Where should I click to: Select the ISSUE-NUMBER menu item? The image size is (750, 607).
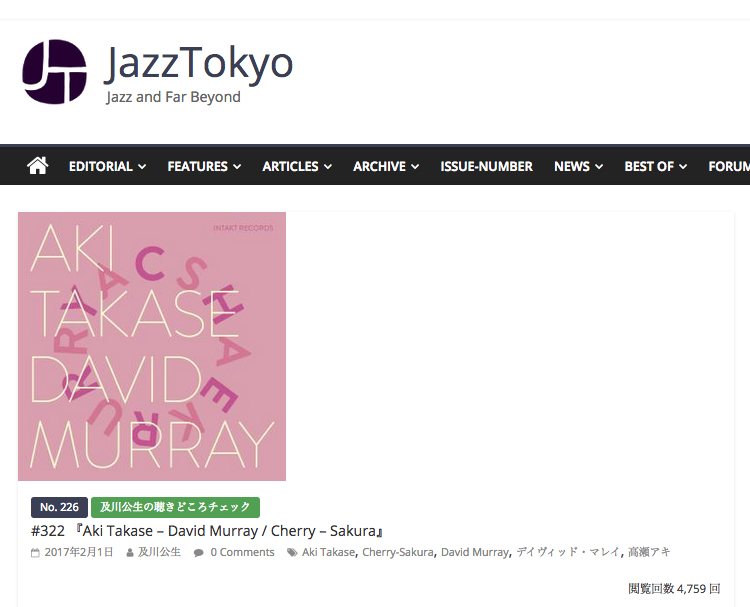(x=486, y=166)
